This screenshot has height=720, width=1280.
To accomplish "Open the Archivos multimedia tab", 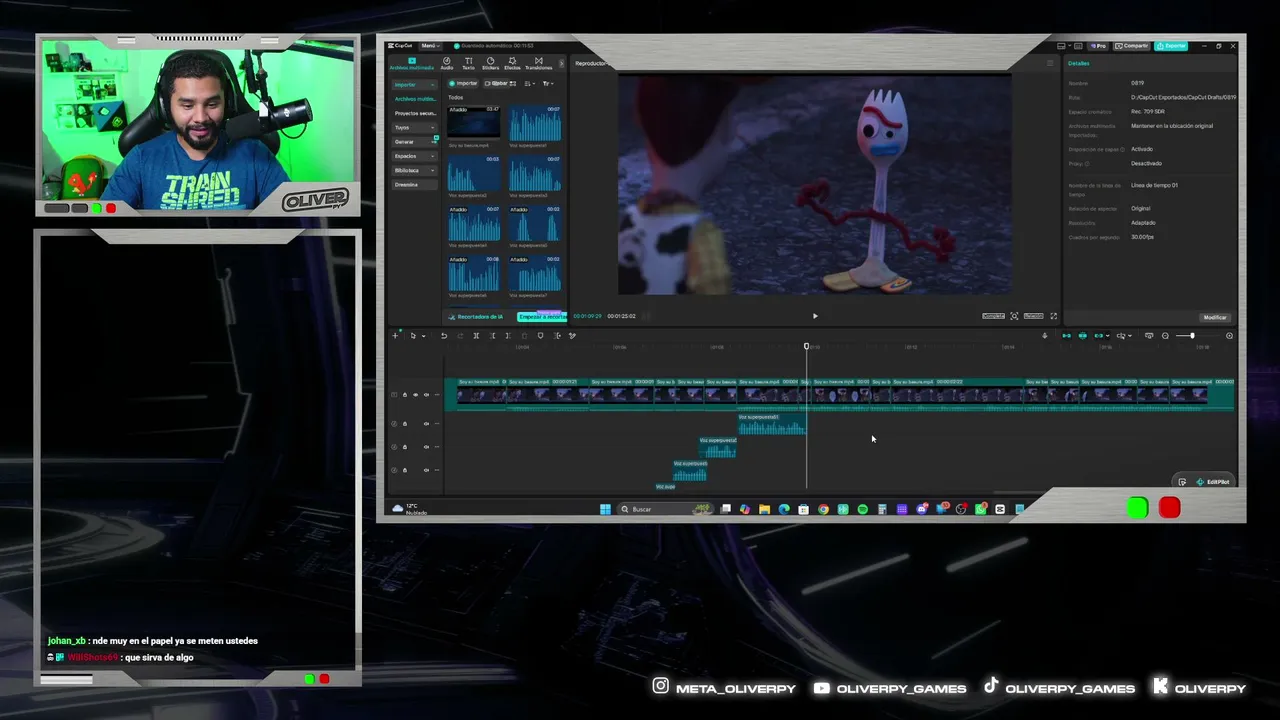I will click(411, 64).
